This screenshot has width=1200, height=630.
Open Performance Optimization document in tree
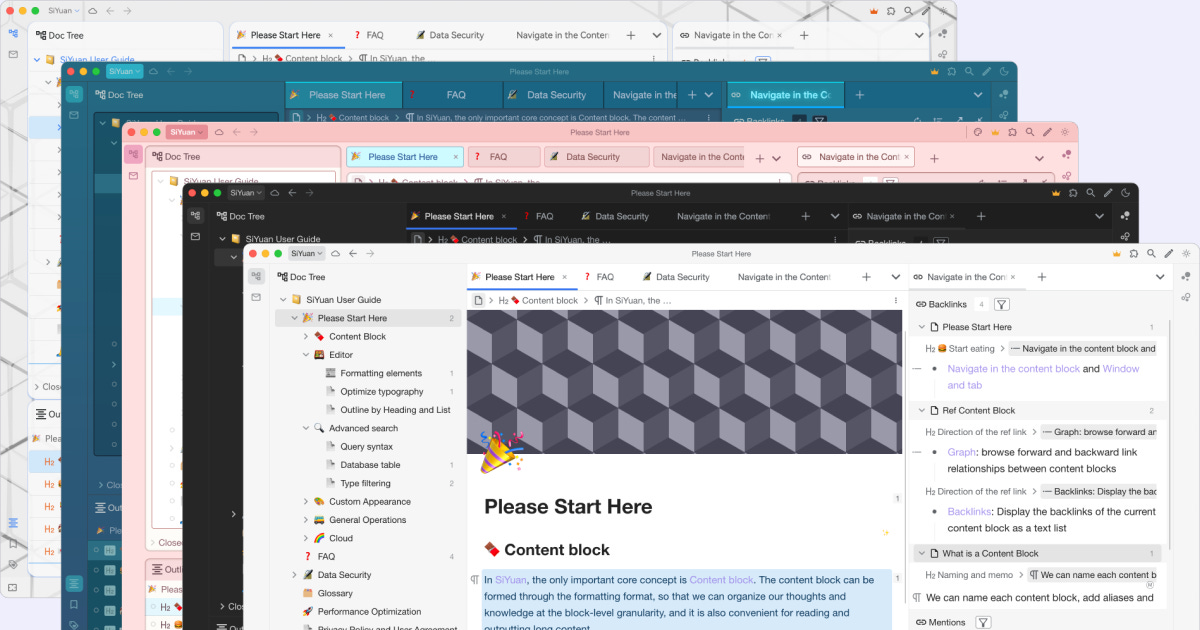click(x=370, y=612)
